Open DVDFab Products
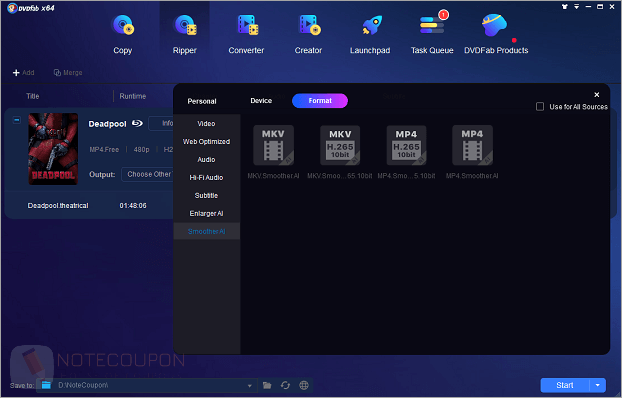 [496, 35]
